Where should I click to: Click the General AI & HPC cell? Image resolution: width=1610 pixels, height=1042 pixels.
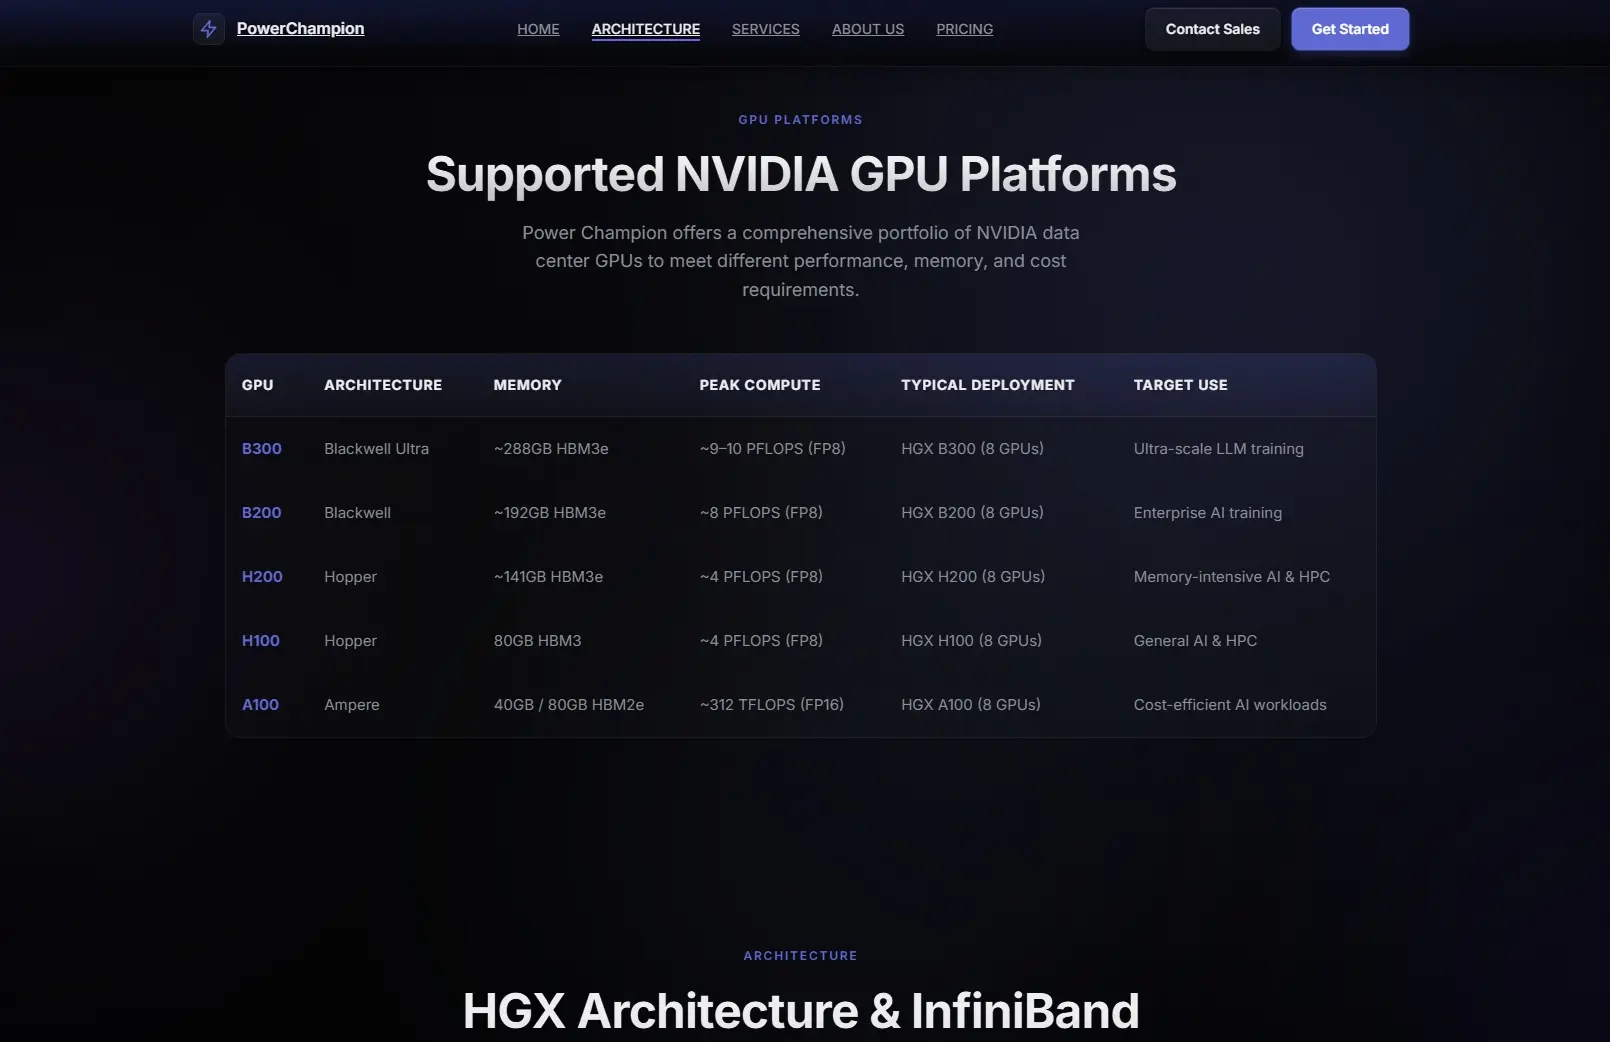(1196, 641)
